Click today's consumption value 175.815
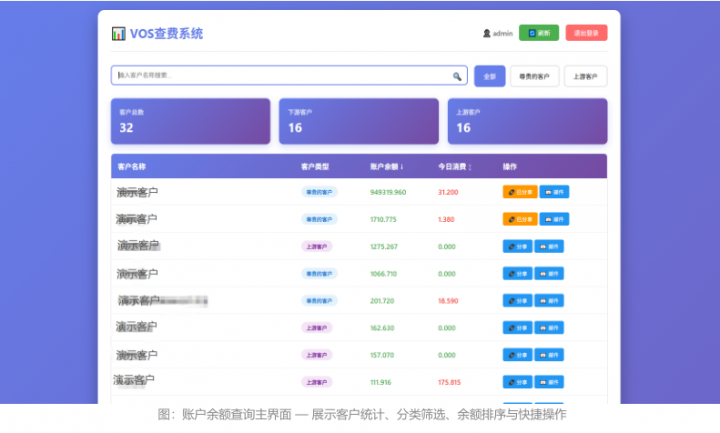The image size is (720, 433). tap(450, 382)
